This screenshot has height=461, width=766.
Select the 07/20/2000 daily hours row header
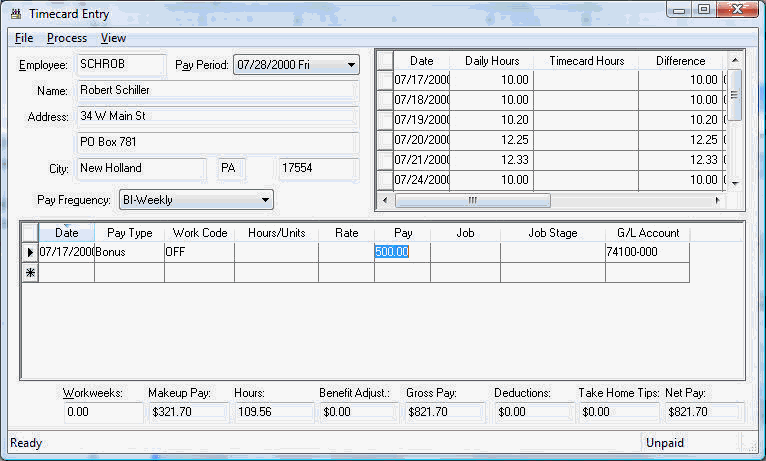[384, 140]
